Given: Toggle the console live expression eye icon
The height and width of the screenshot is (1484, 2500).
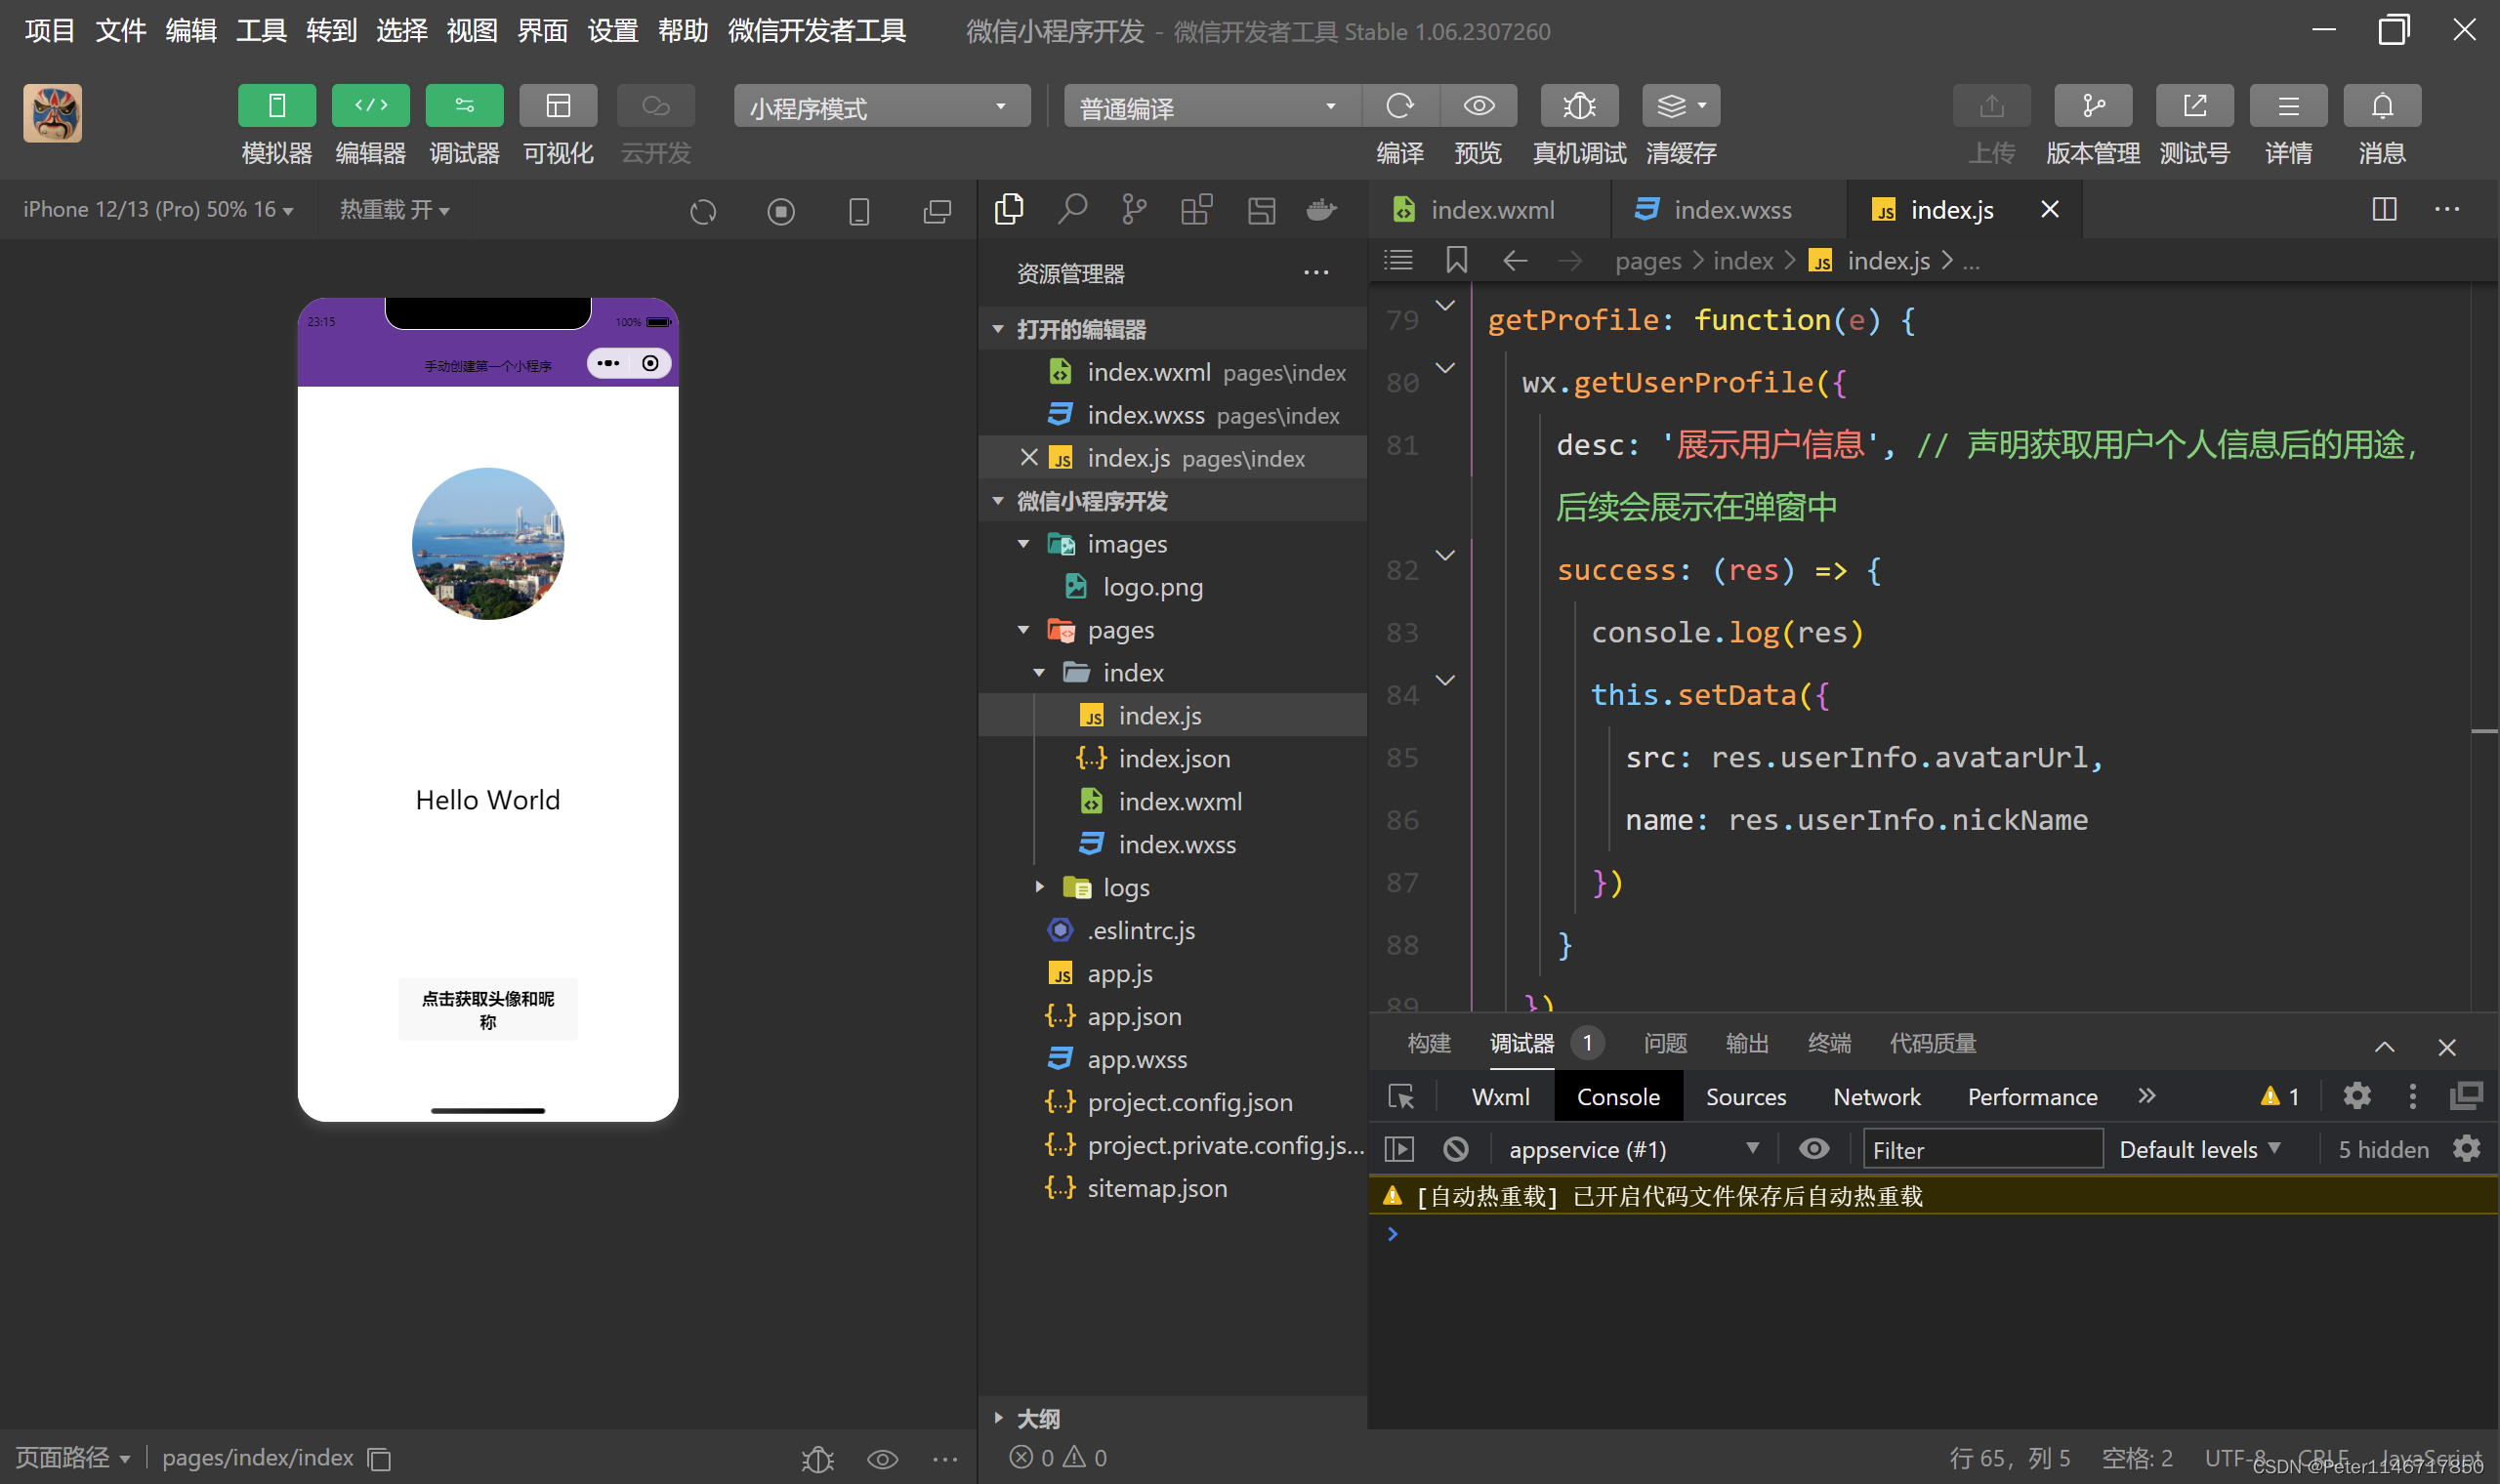Looking at the screenshot, I should (x=1814, y=1149).
